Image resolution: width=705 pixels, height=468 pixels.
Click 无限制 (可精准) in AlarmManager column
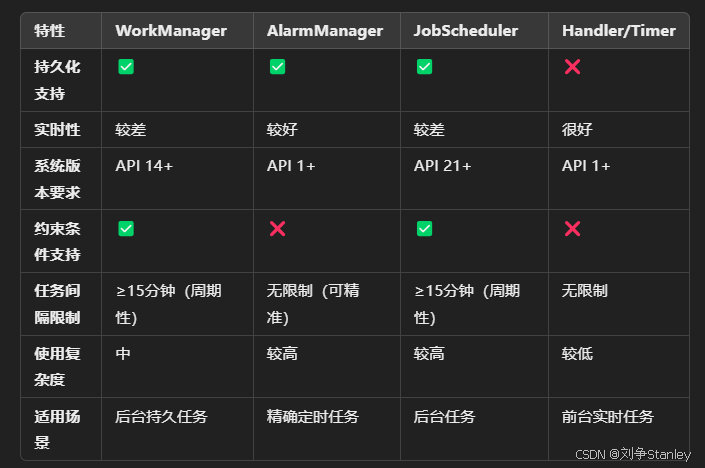coord(313,304)
